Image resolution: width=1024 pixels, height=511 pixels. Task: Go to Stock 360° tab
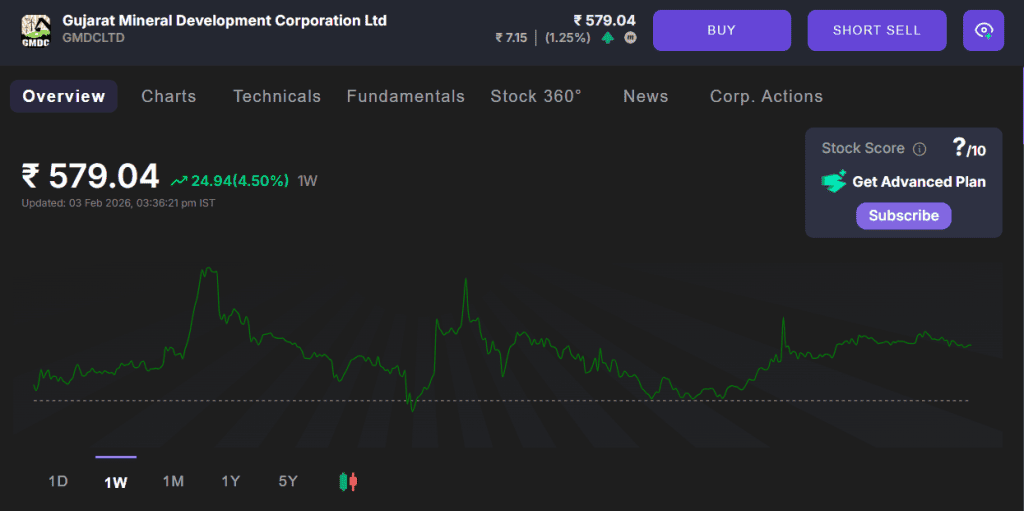tap(536, 97)
